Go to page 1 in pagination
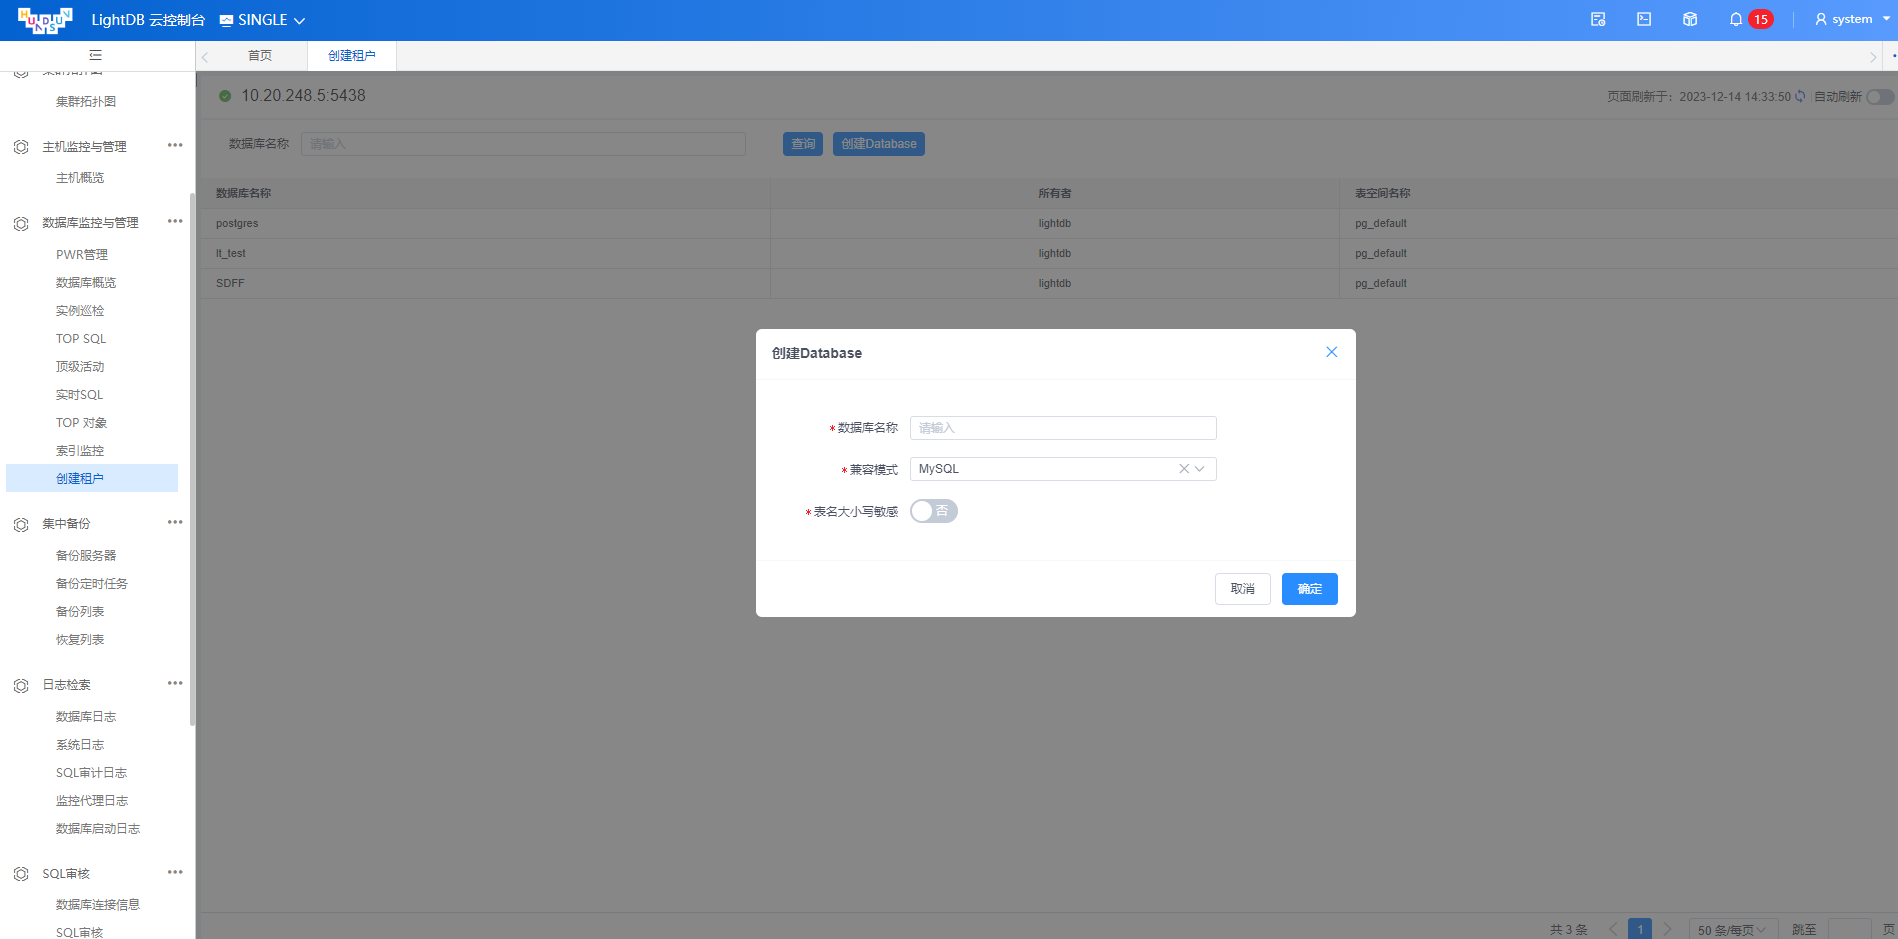 [x=1640, y=929]
